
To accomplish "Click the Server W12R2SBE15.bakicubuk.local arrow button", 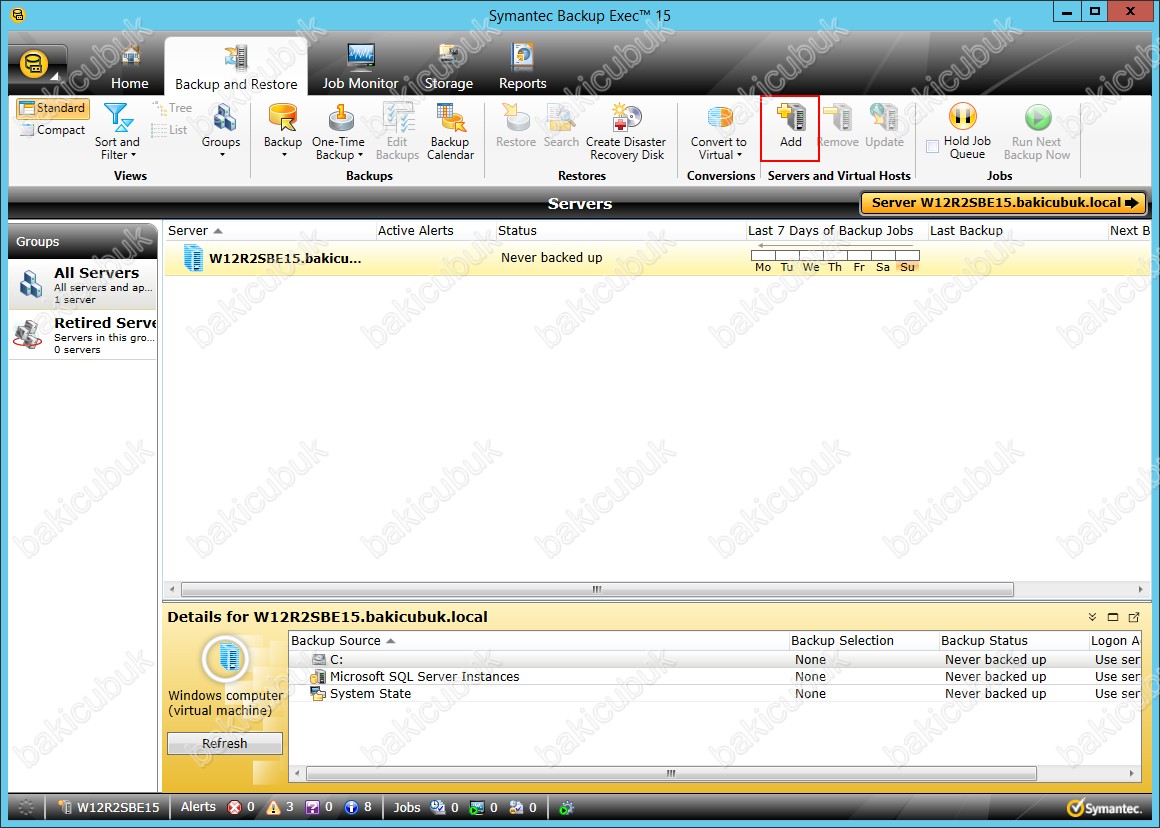I will [x=1004, y=203].
